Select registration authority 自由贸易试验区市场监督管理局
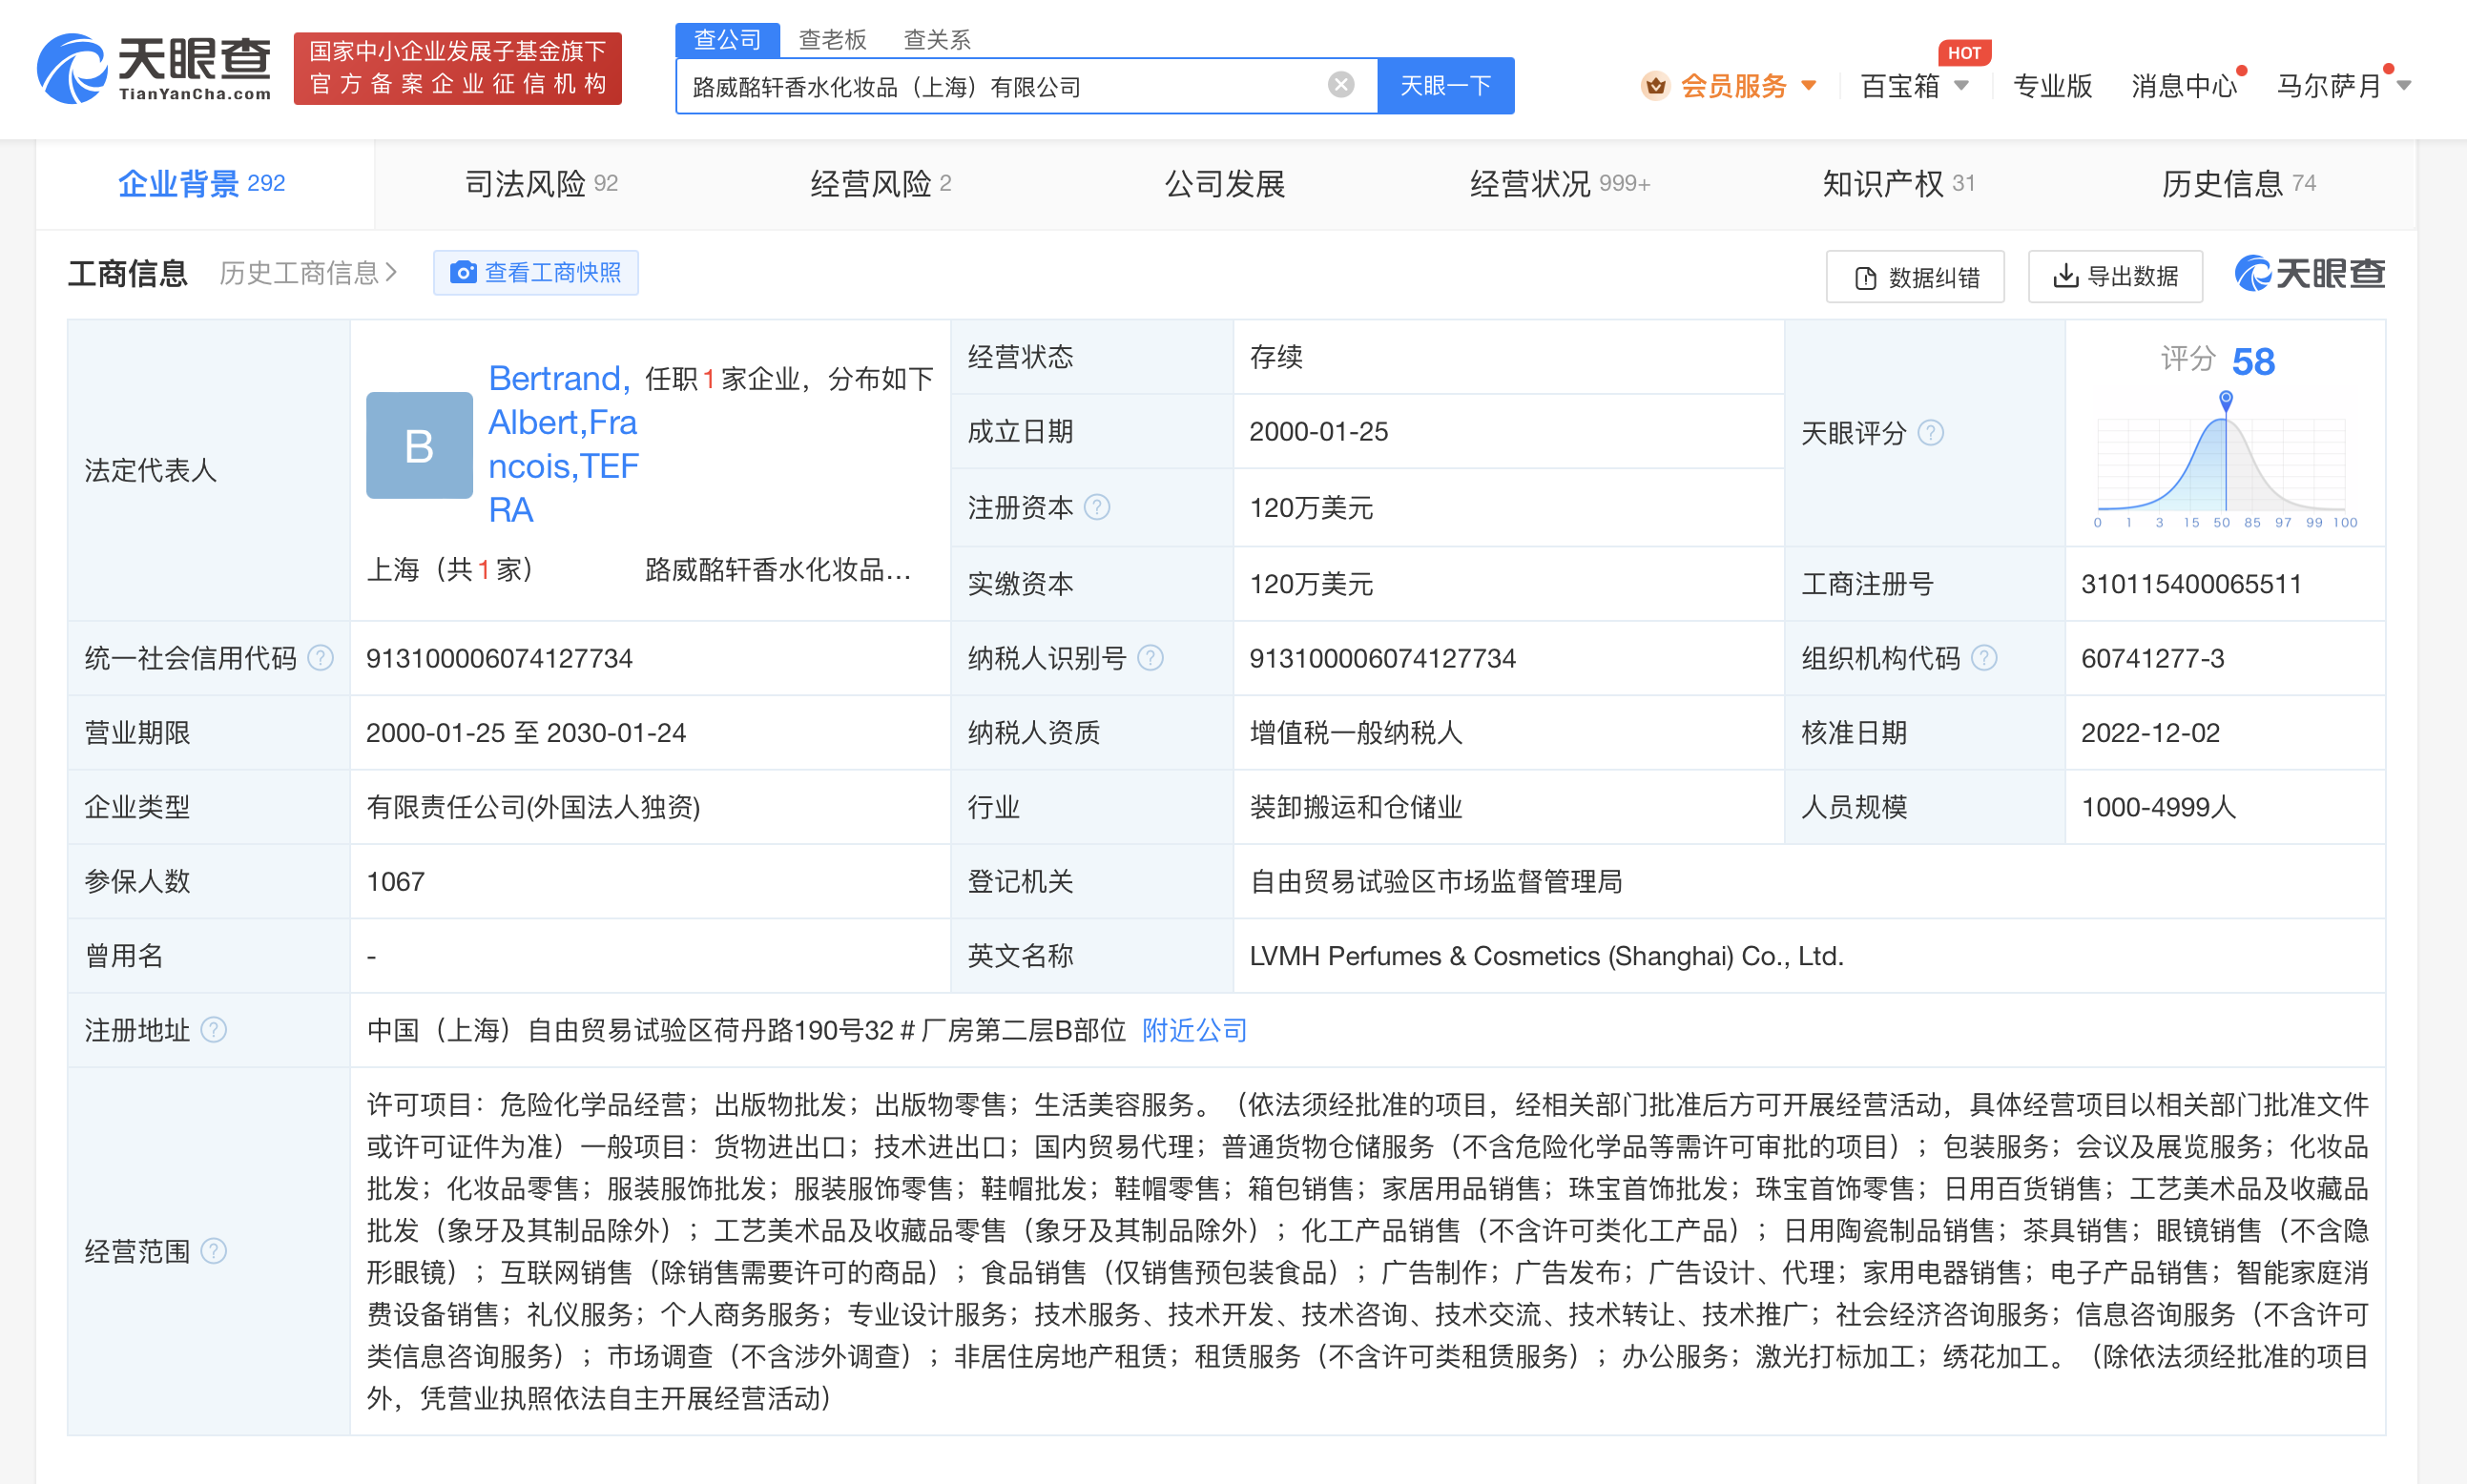Viewport: 2467px width, 1484px height. pyautogui.click(x=1435, y=882)
